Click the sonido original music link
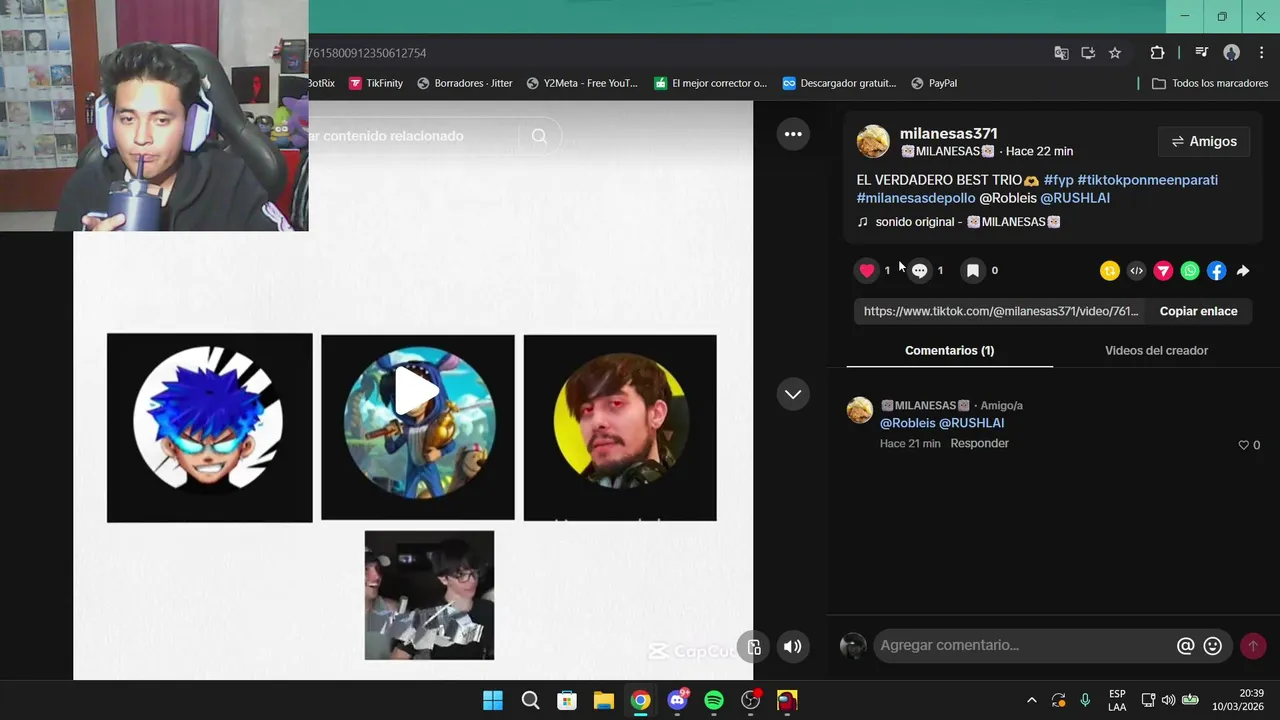Screen dimensions: 1280x720 point(958,222)
